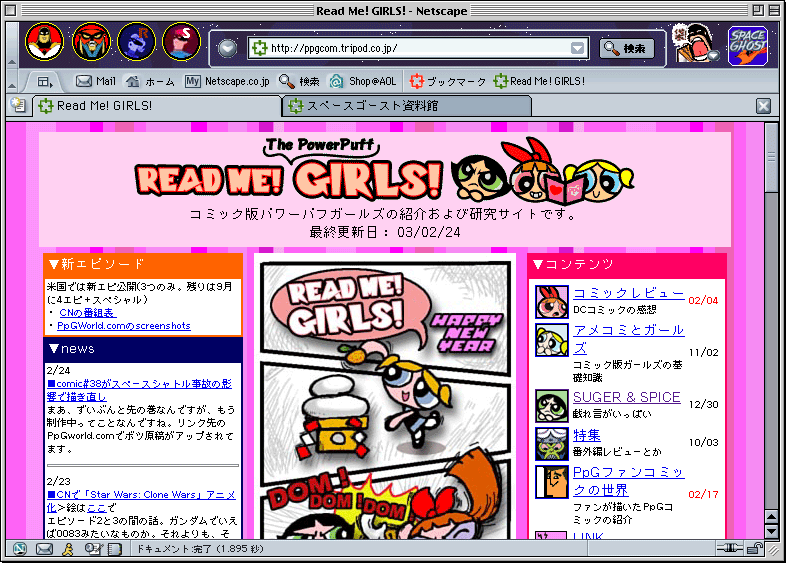Close the current tab with X button

pyautogui.click(x=763, y=106)
